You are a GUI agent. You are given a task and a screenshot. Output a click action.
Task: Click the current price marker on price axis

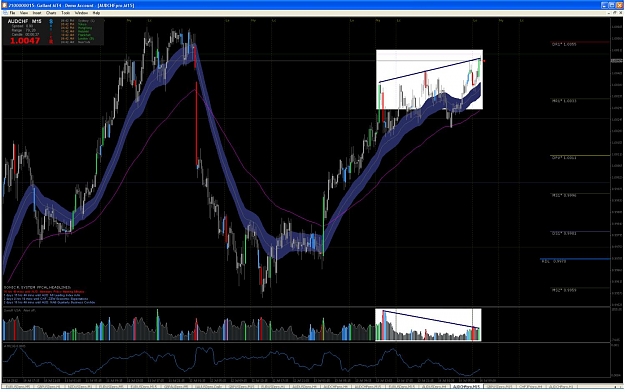tap(617, 61)
